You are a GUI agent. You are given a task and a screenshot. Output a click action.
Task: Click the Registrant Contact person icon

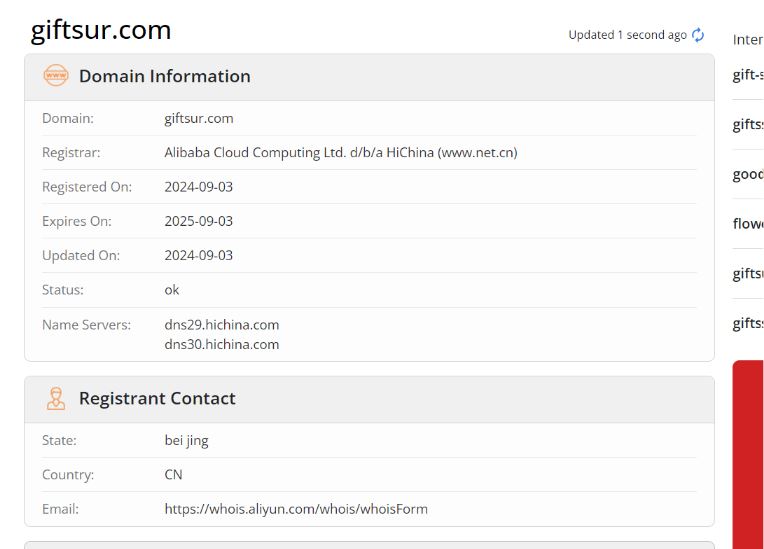tap(56, 398)
